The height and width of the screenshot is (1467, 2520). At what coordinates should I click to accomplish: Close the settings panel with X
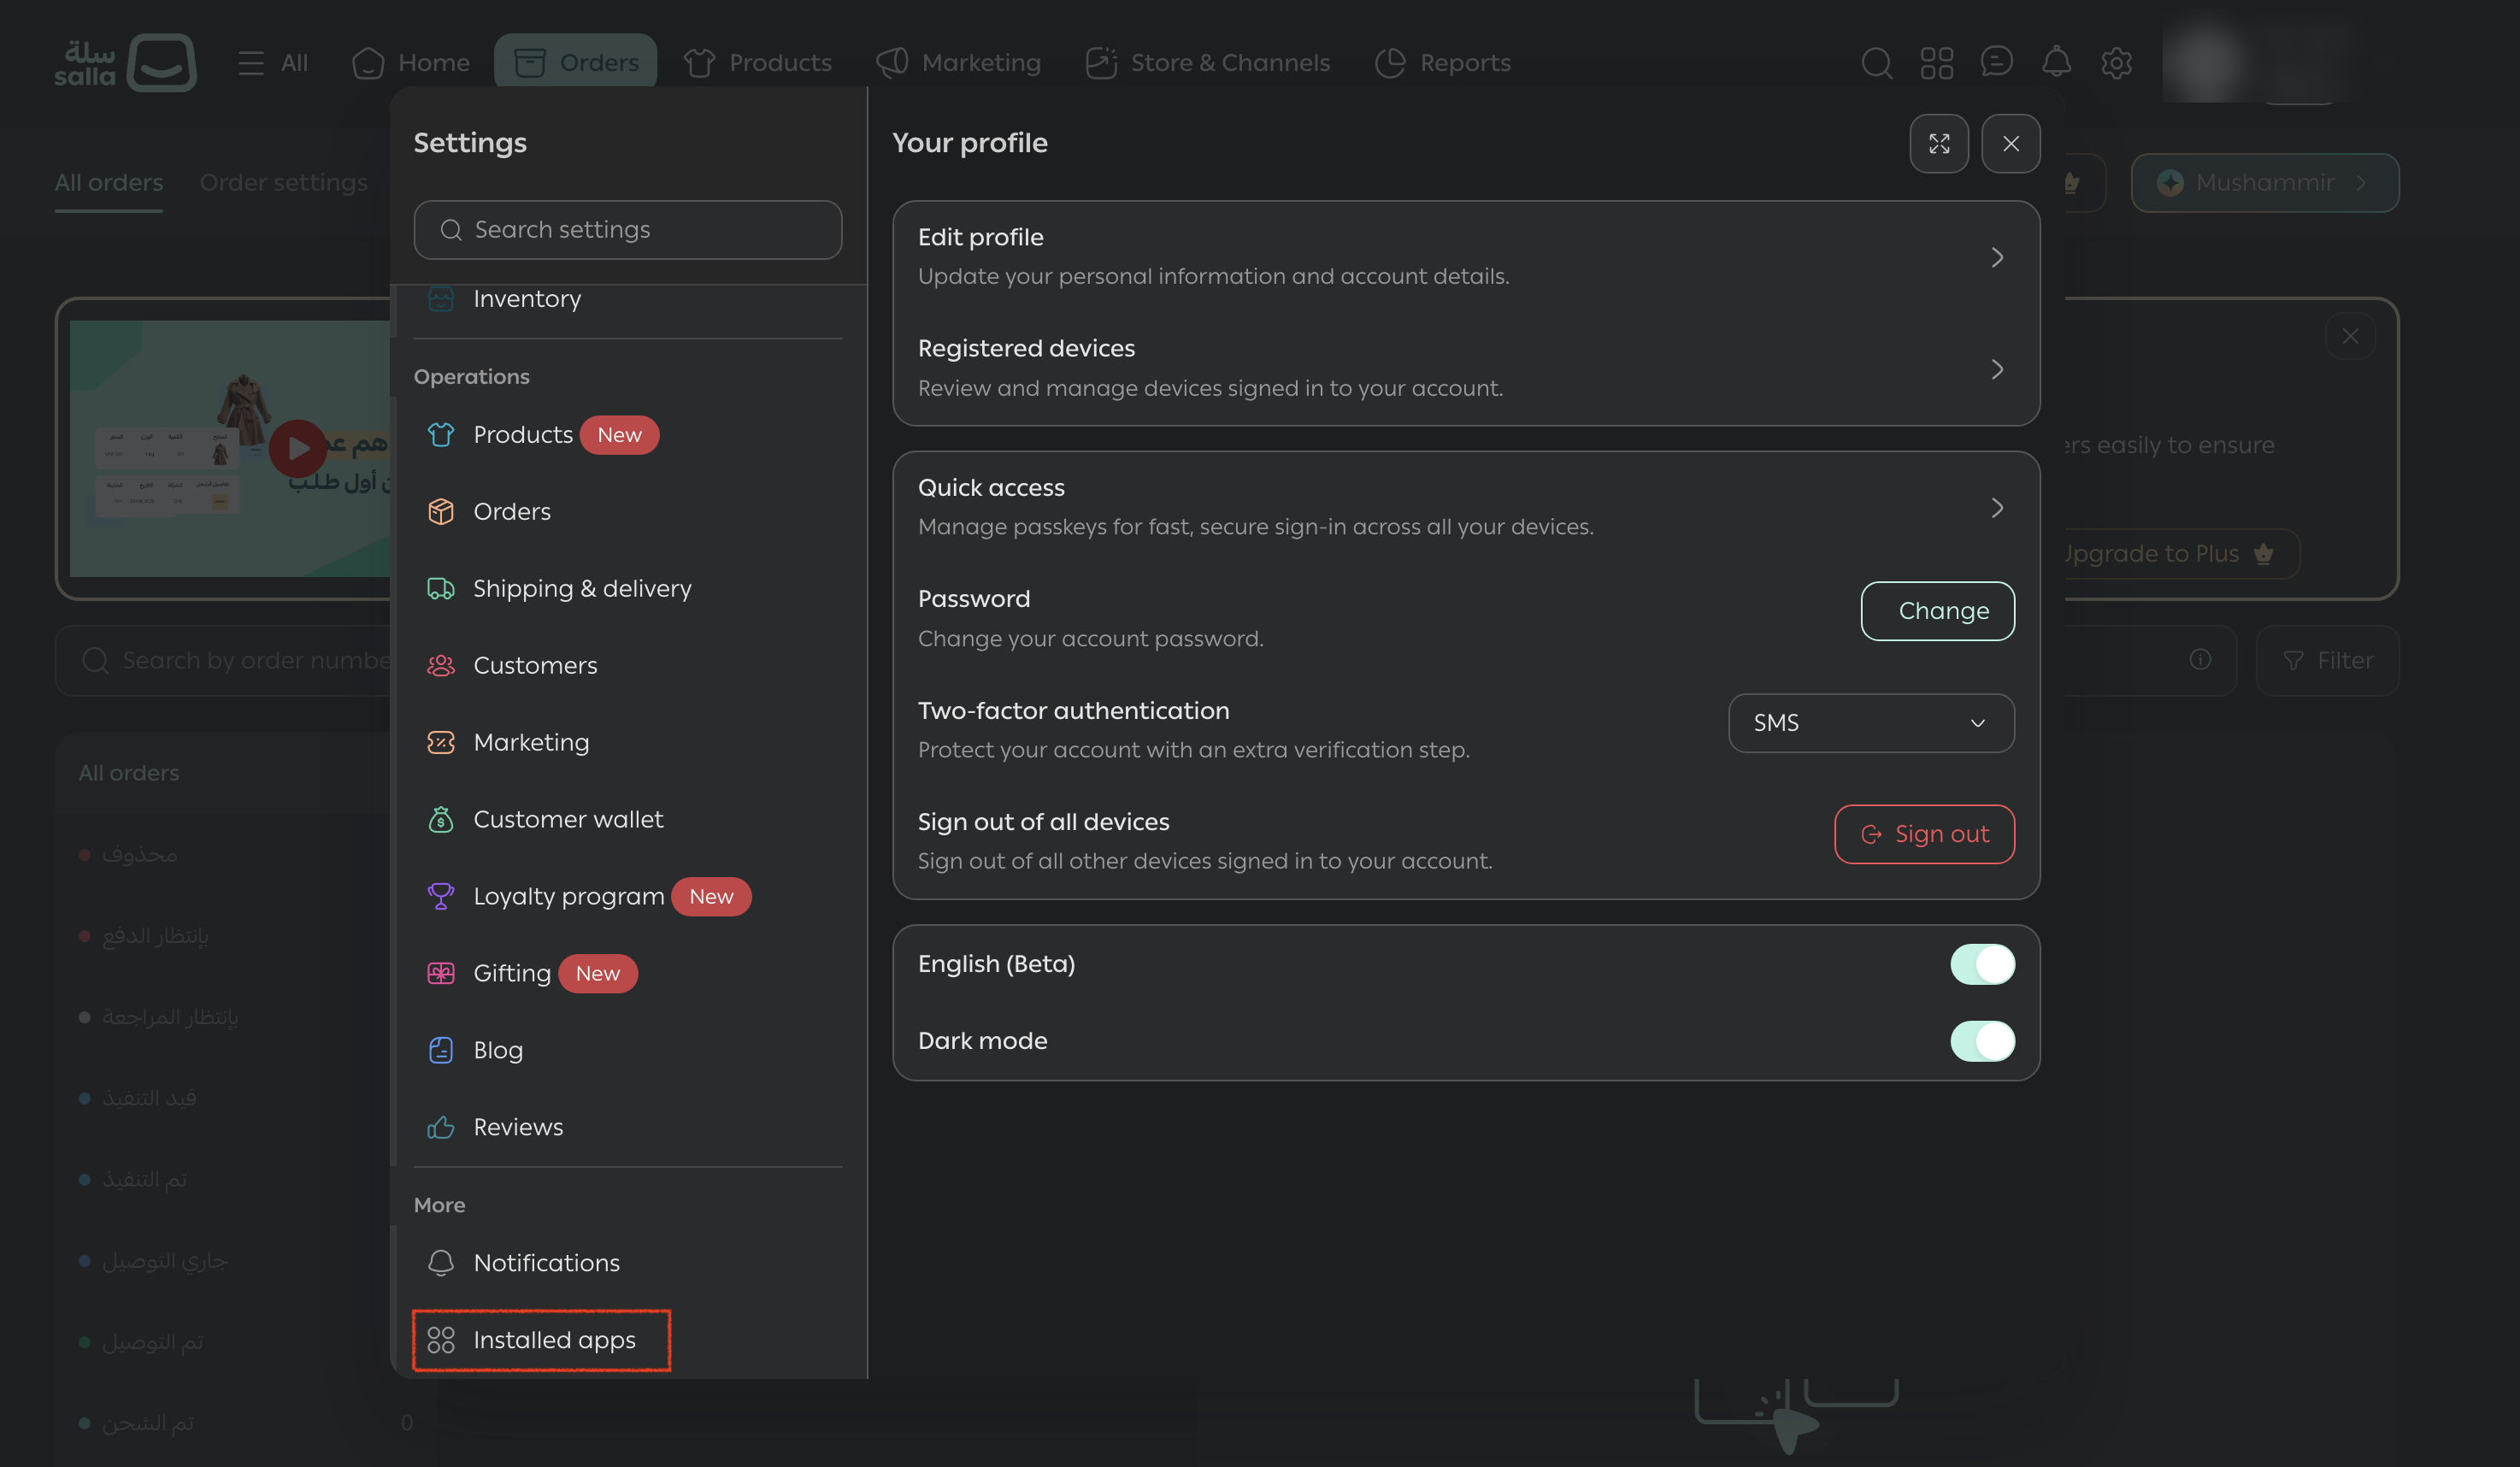pos(2011,144)
